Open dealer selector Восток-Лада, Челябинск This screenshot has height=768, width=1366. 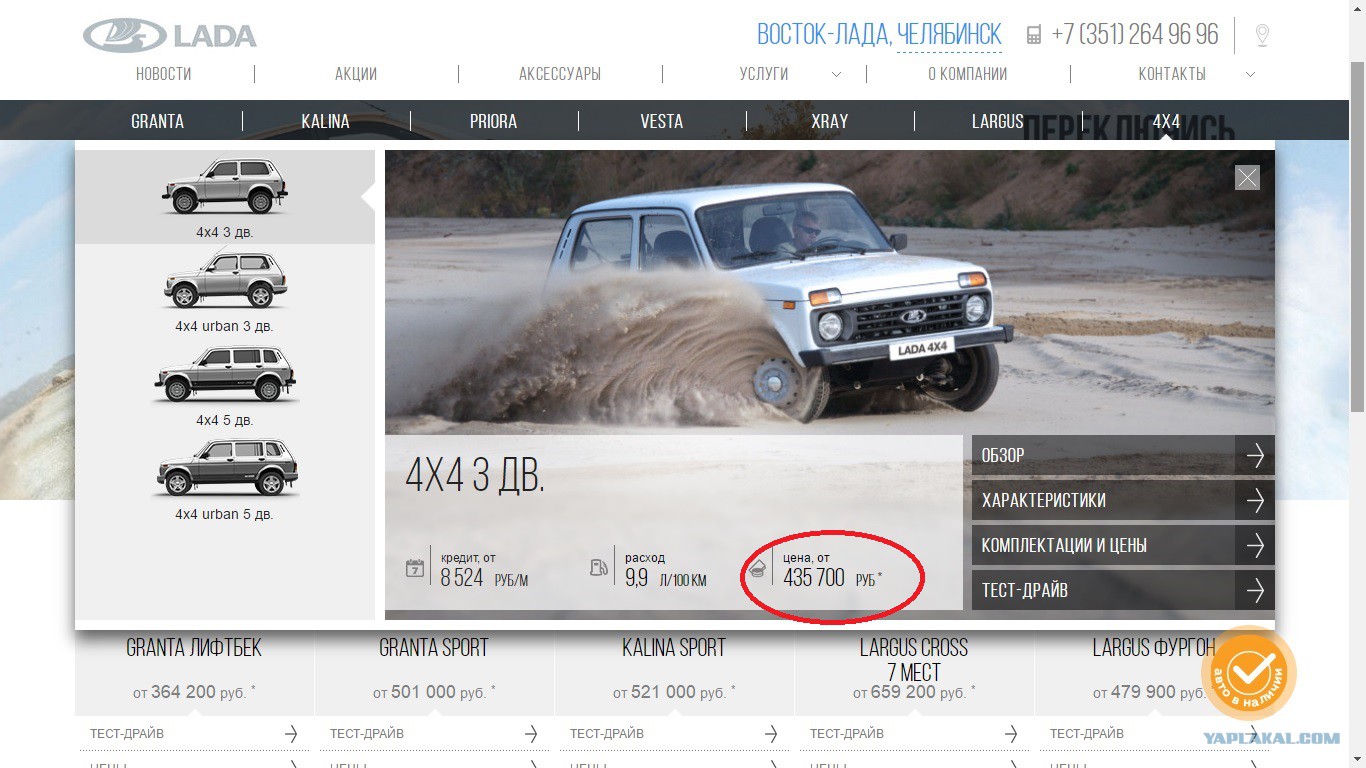point(879,35)
